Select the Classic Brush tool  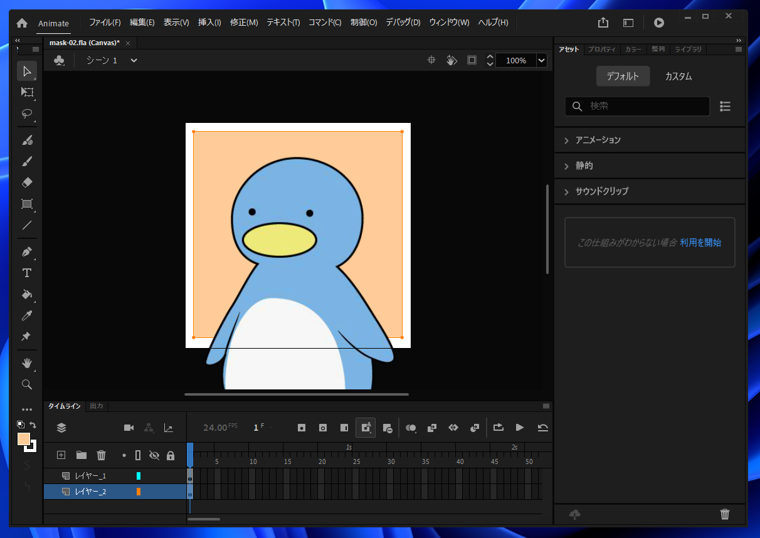coord(27,161)
